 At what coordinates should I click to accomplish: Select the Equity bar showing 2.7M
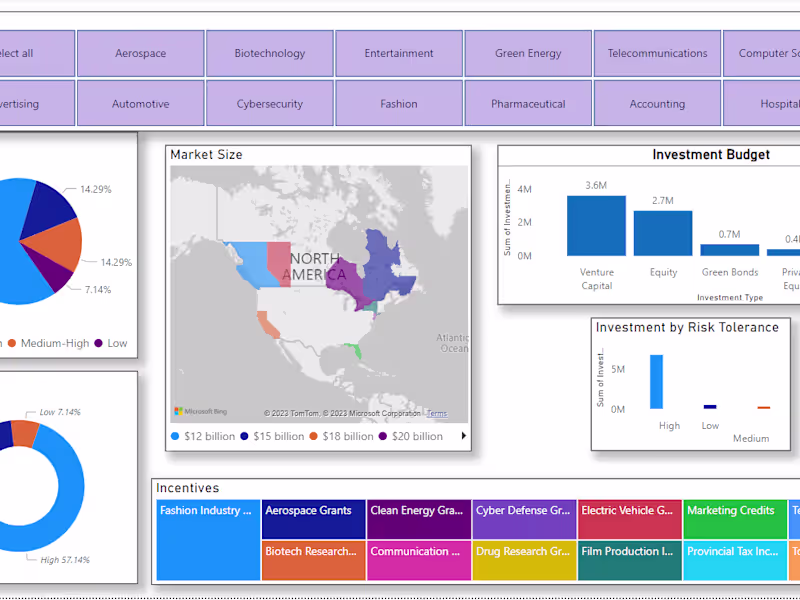coord(663,233)
